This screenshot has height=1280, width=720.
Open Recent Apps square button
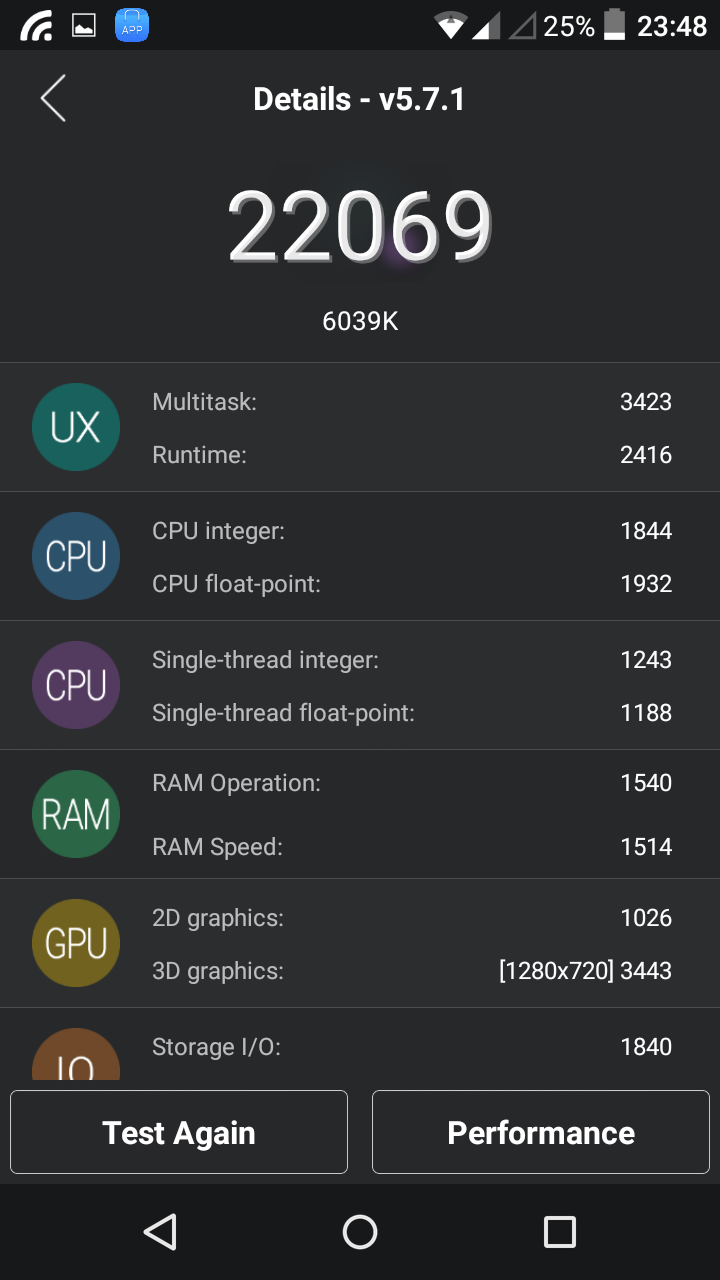pos(559,1232)
